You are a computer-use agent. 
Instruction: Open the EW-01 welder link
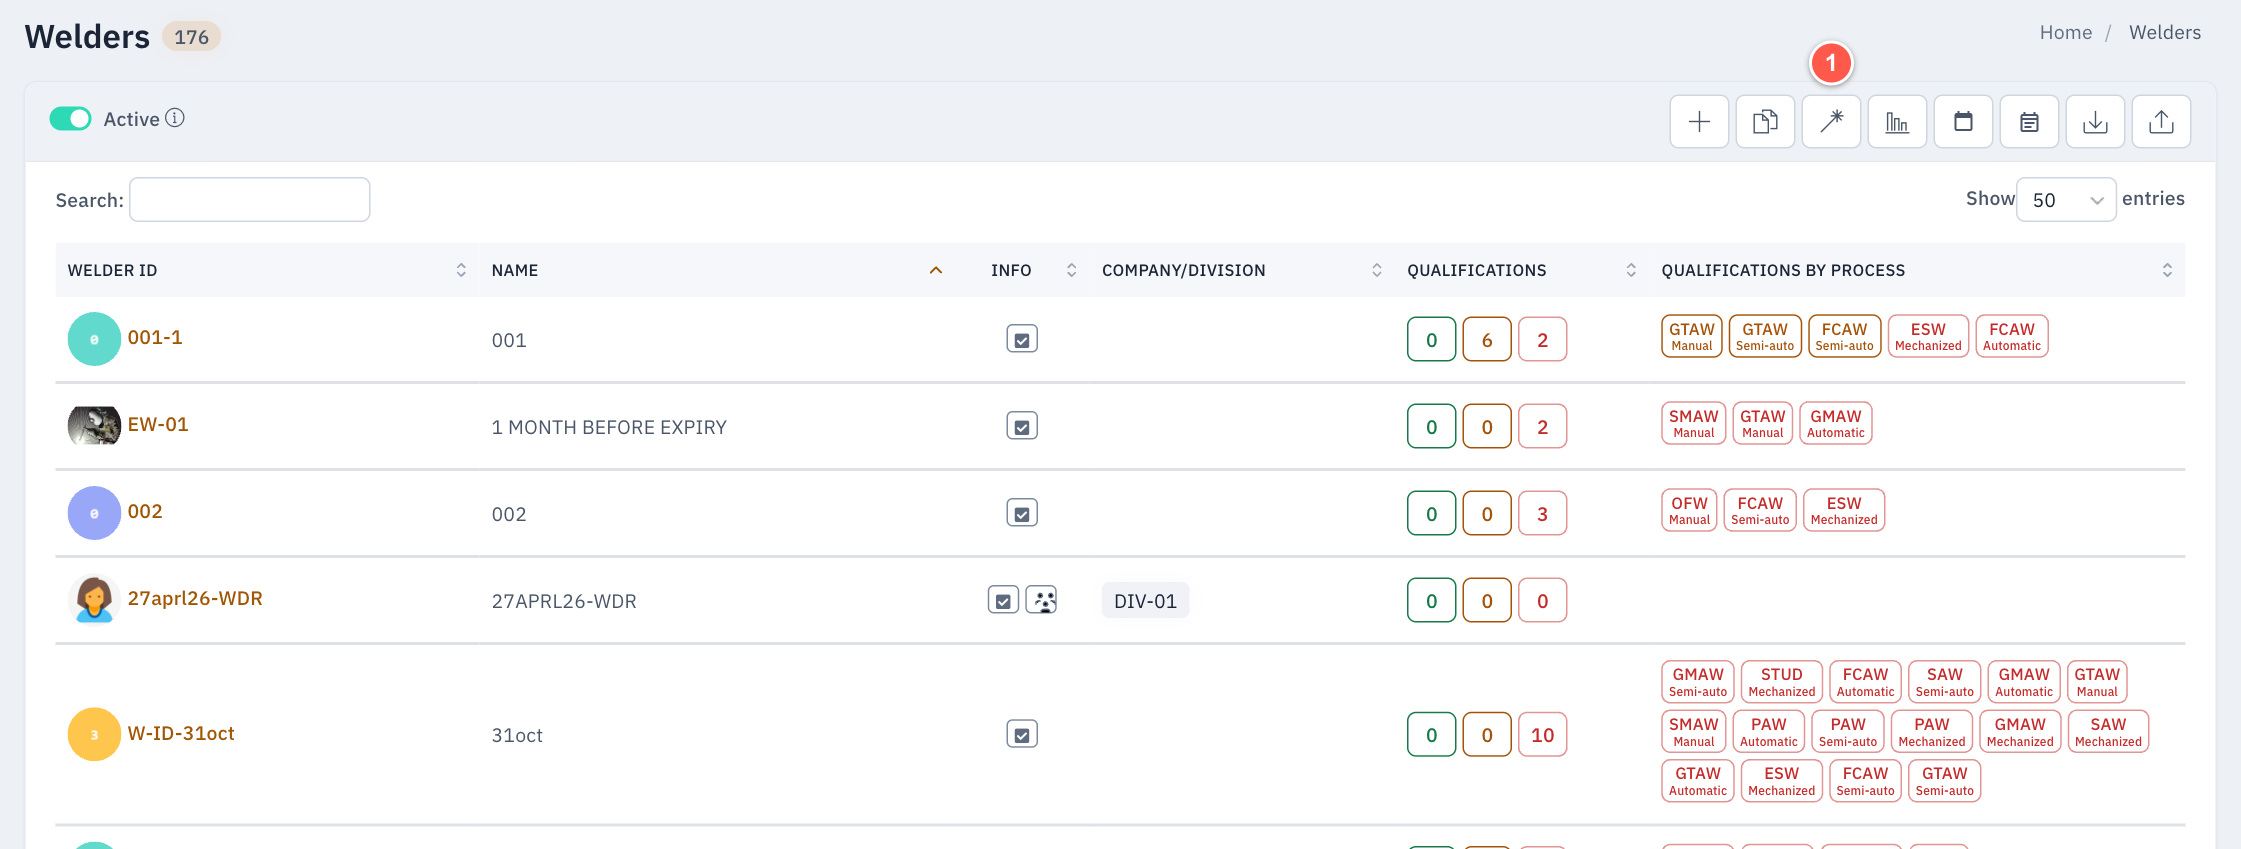pos(158,425)
